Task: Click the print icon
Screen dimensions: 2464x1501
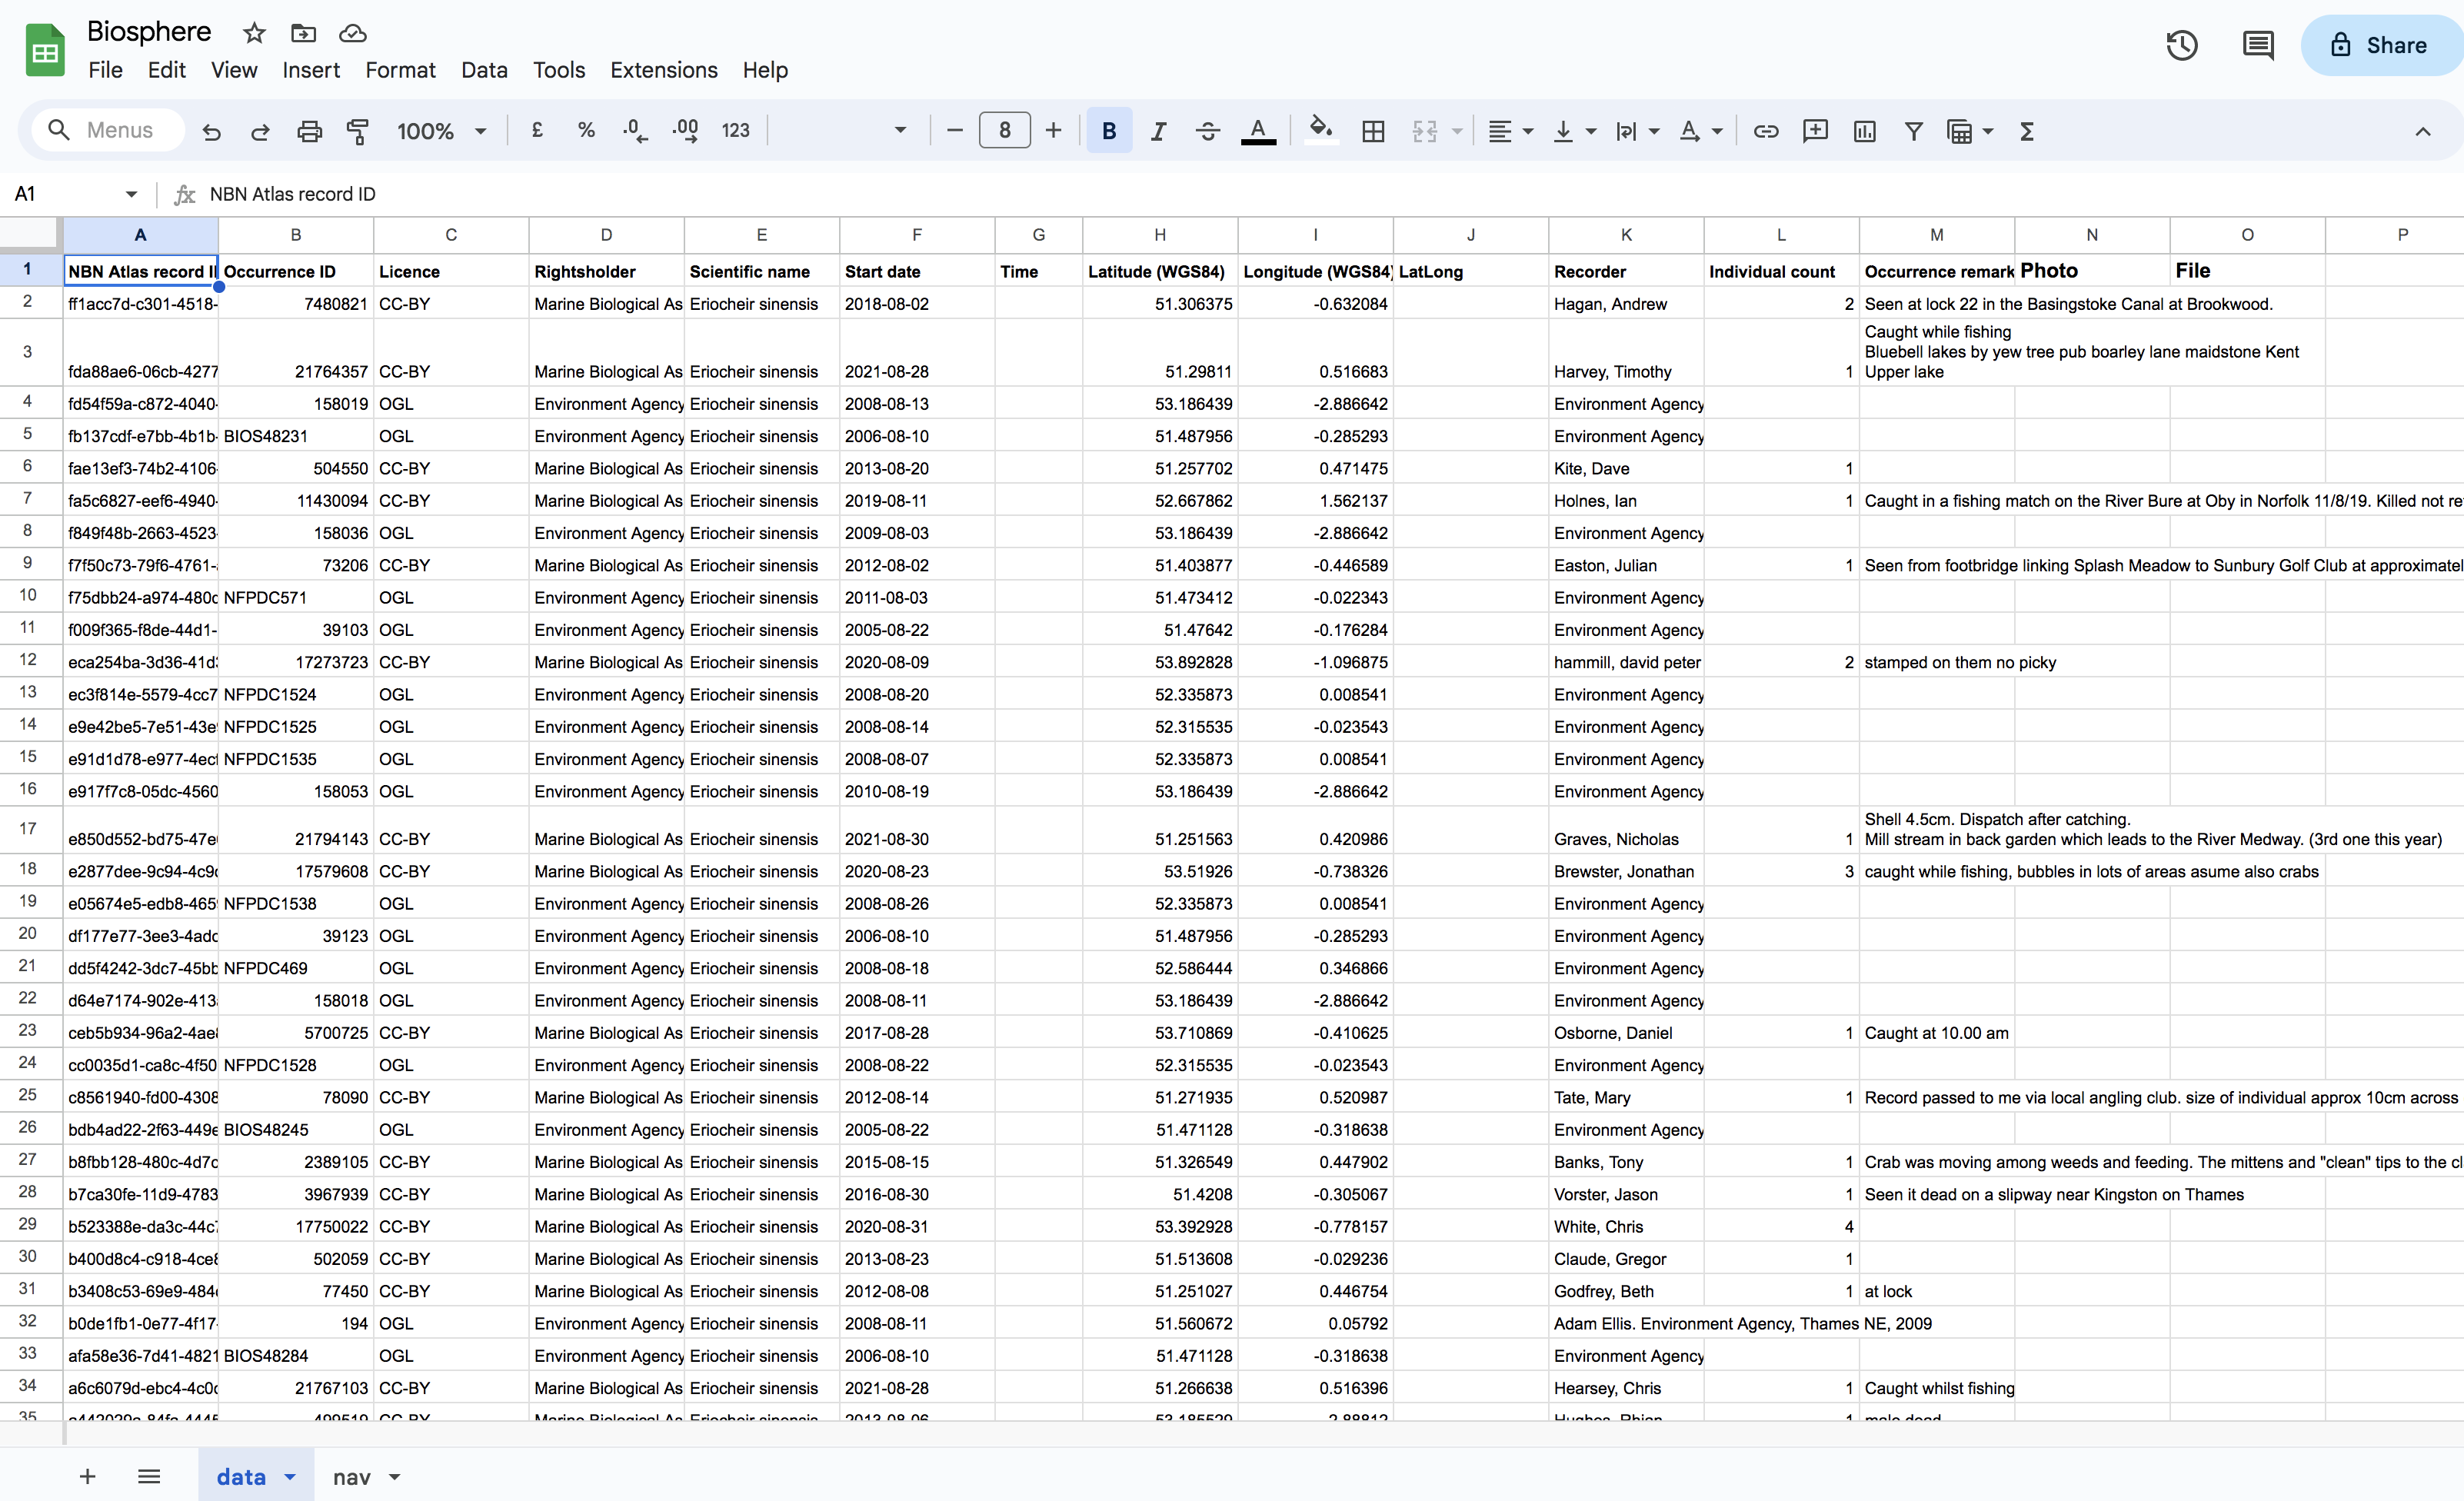Action: click(x=310, y=131)
